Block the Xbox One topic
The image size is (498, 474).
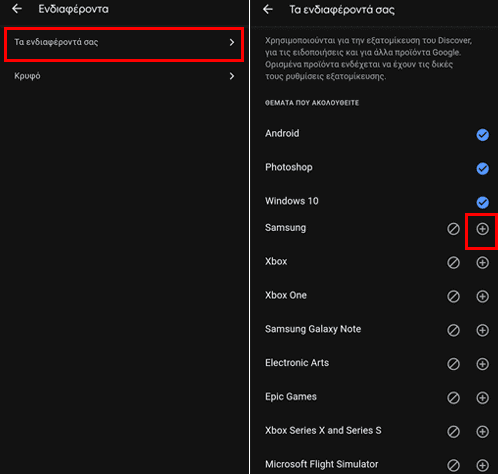(x=453, y=296)
